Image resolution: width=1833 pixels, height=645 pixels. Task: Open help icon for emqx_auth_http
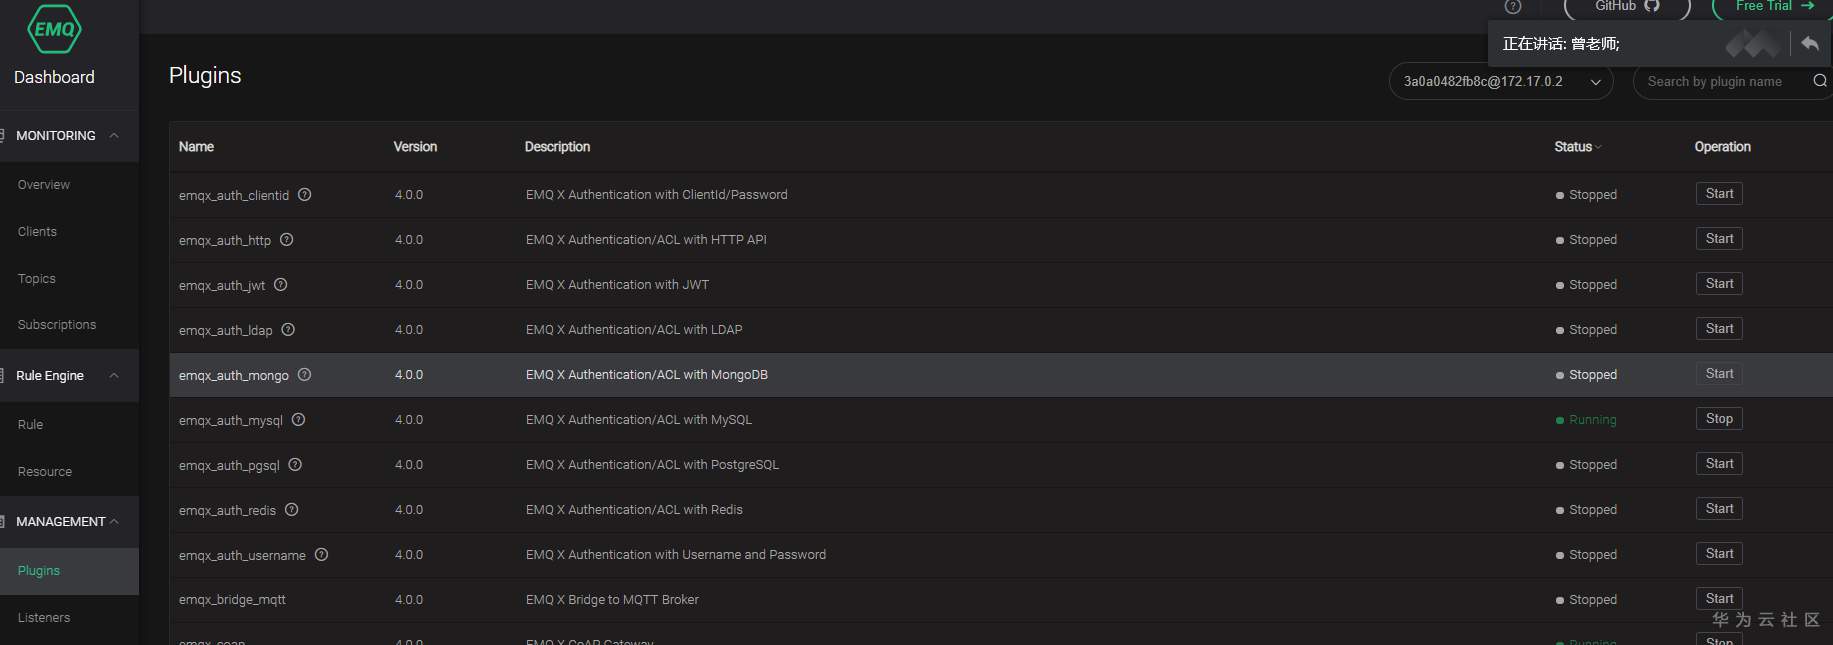pos(287,240)
